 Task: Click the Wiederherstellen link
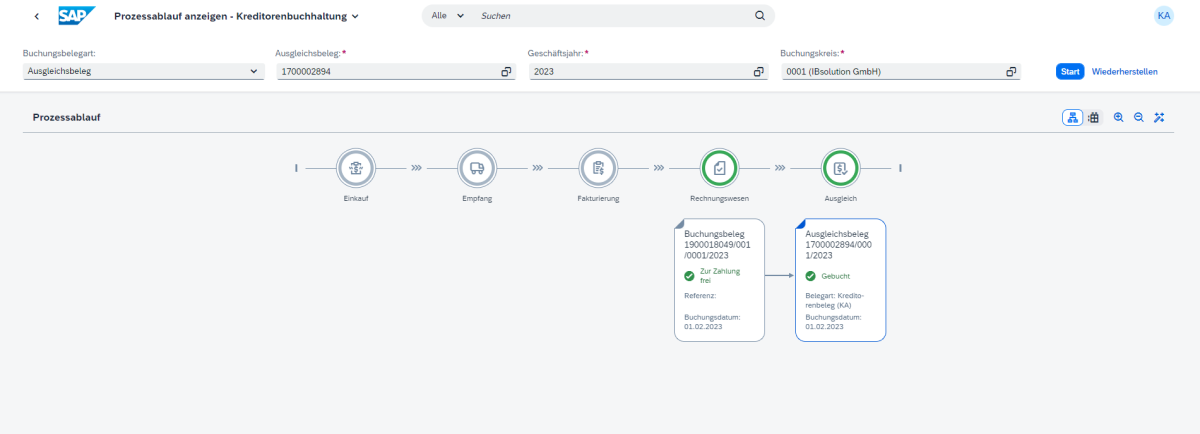tap(1125, 72)
